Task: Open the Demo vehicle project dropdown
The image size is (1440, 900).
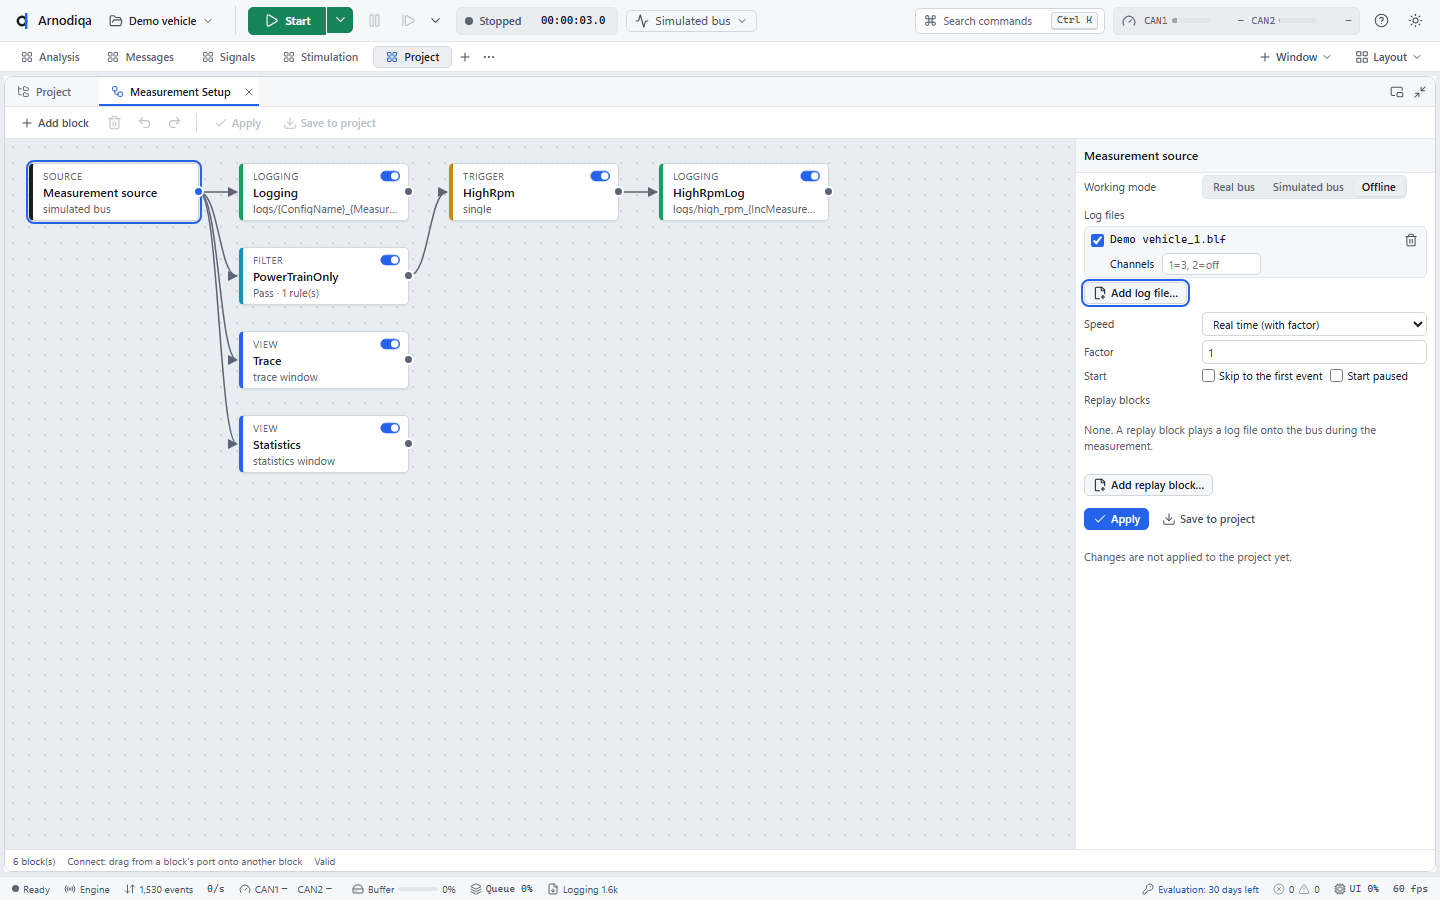Action: (x=161, y=21)
